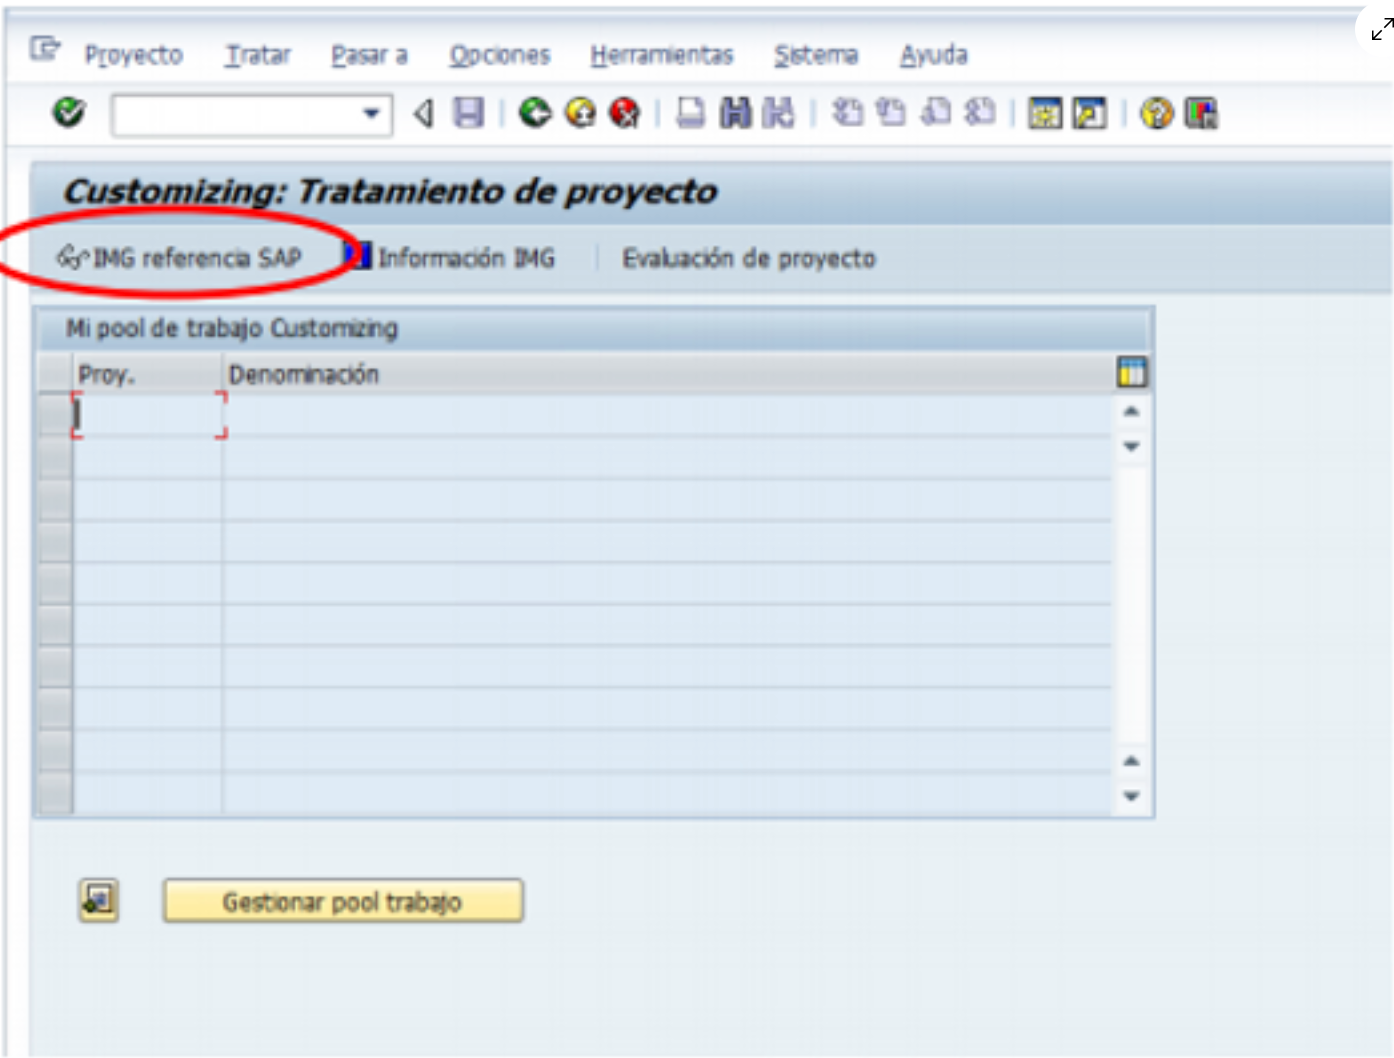Screen dimensions: 1394x1058
Task: Click the yellow Help question mark icon
Action: pos(1156,114)
